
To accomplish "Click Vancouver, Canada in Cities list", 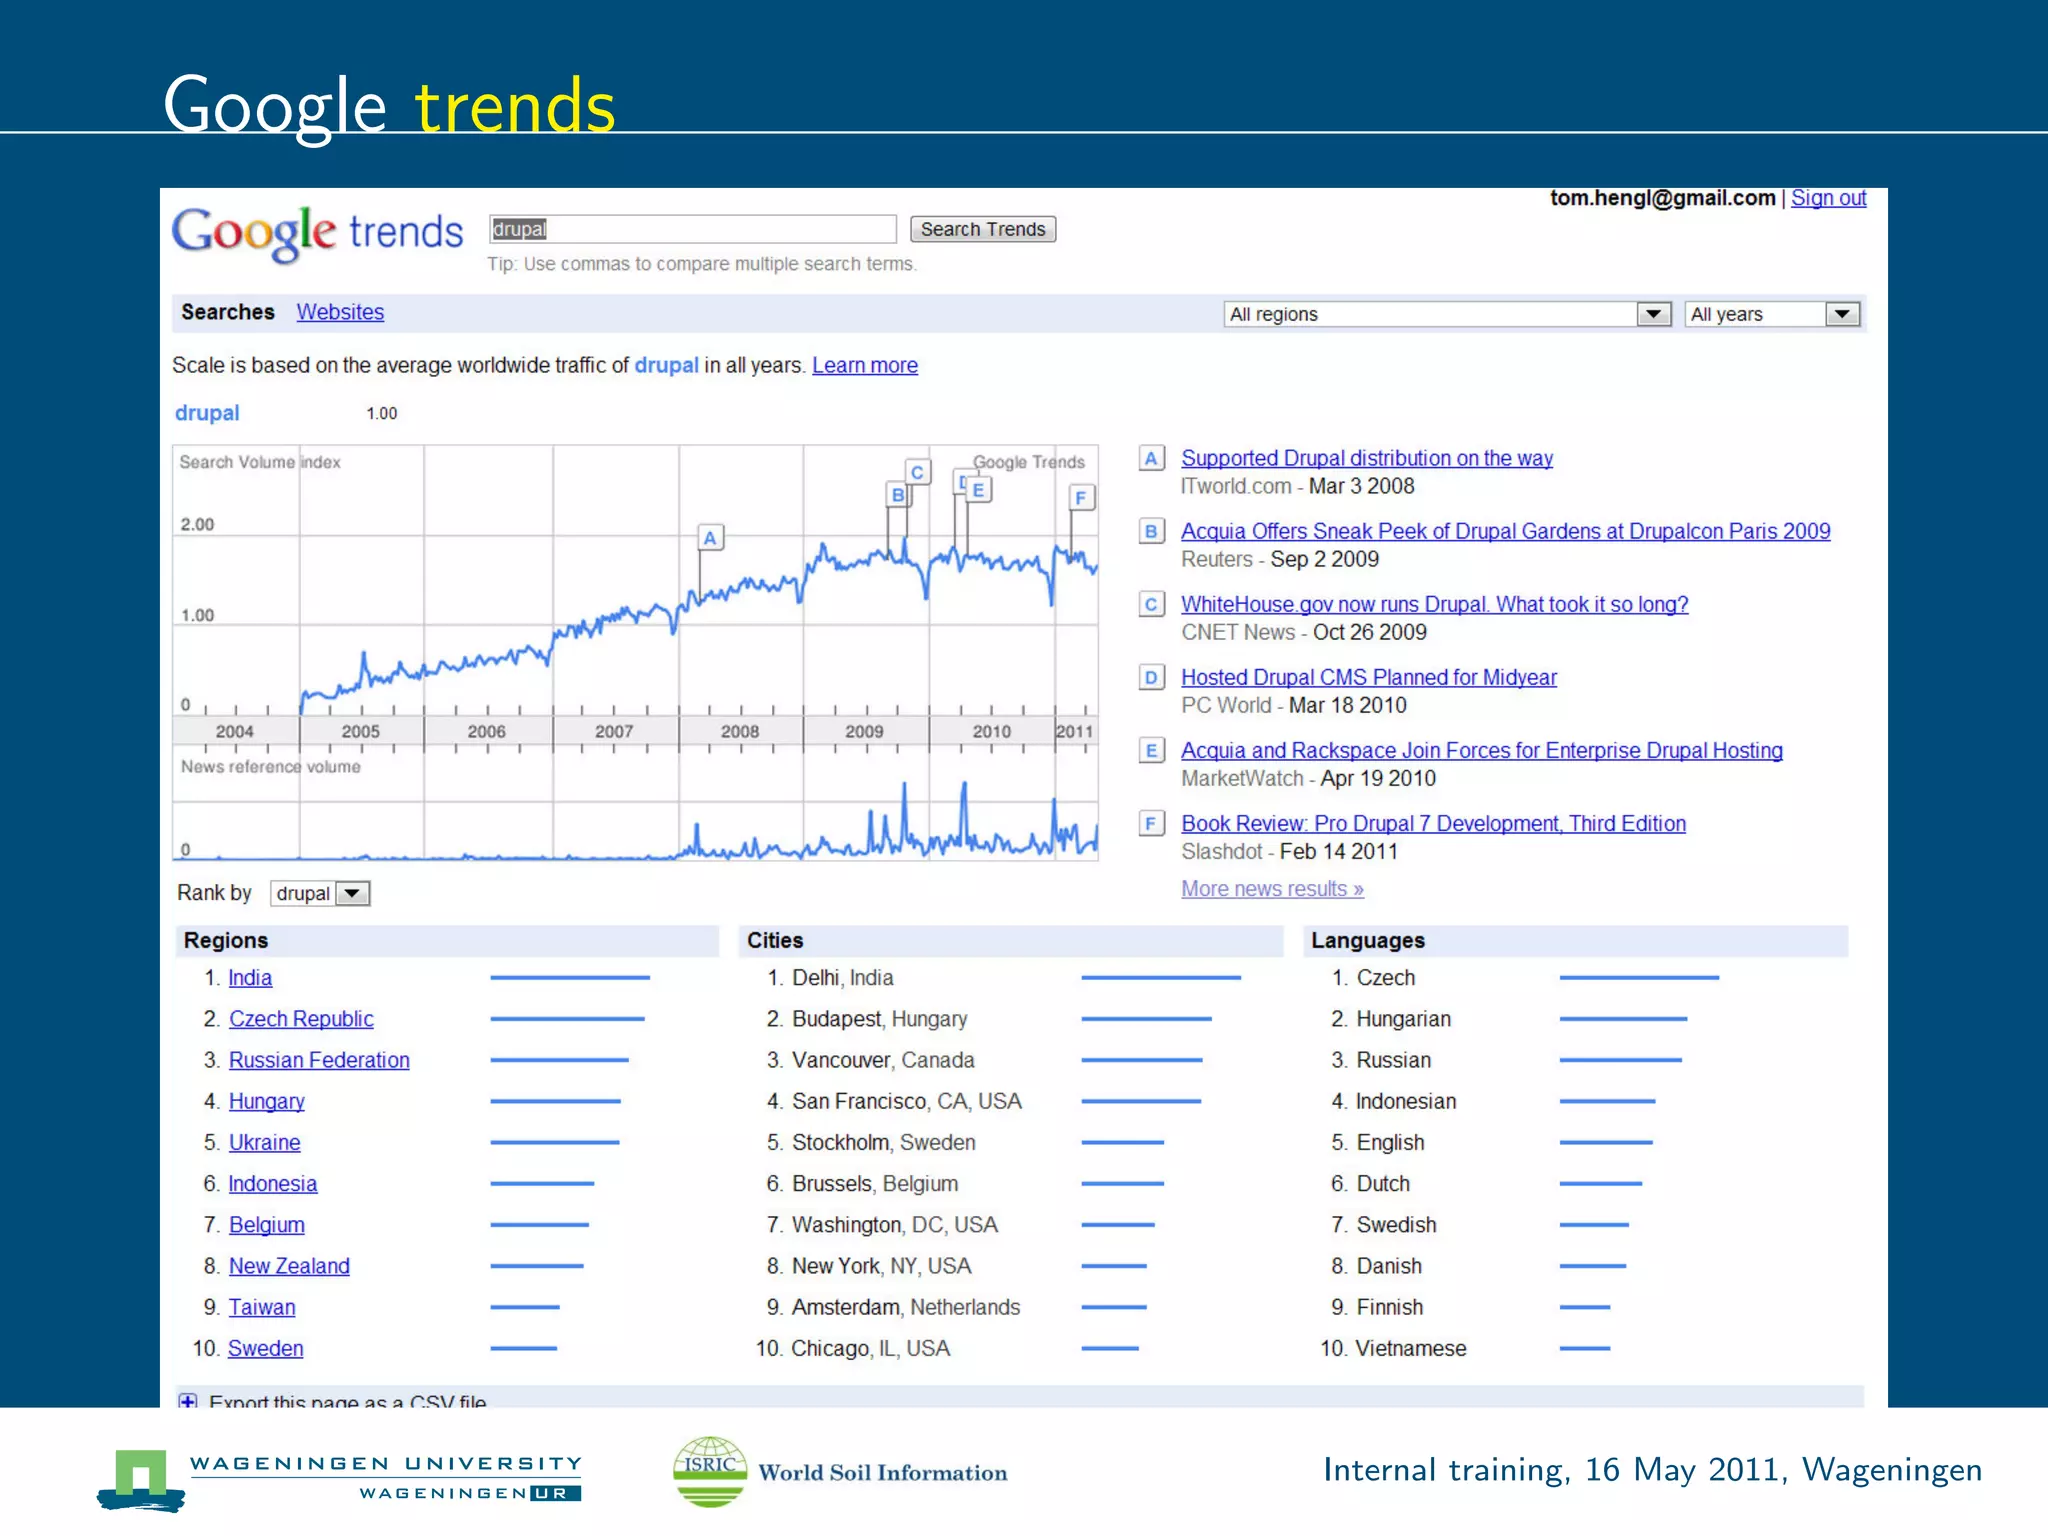I will 883,1060.
